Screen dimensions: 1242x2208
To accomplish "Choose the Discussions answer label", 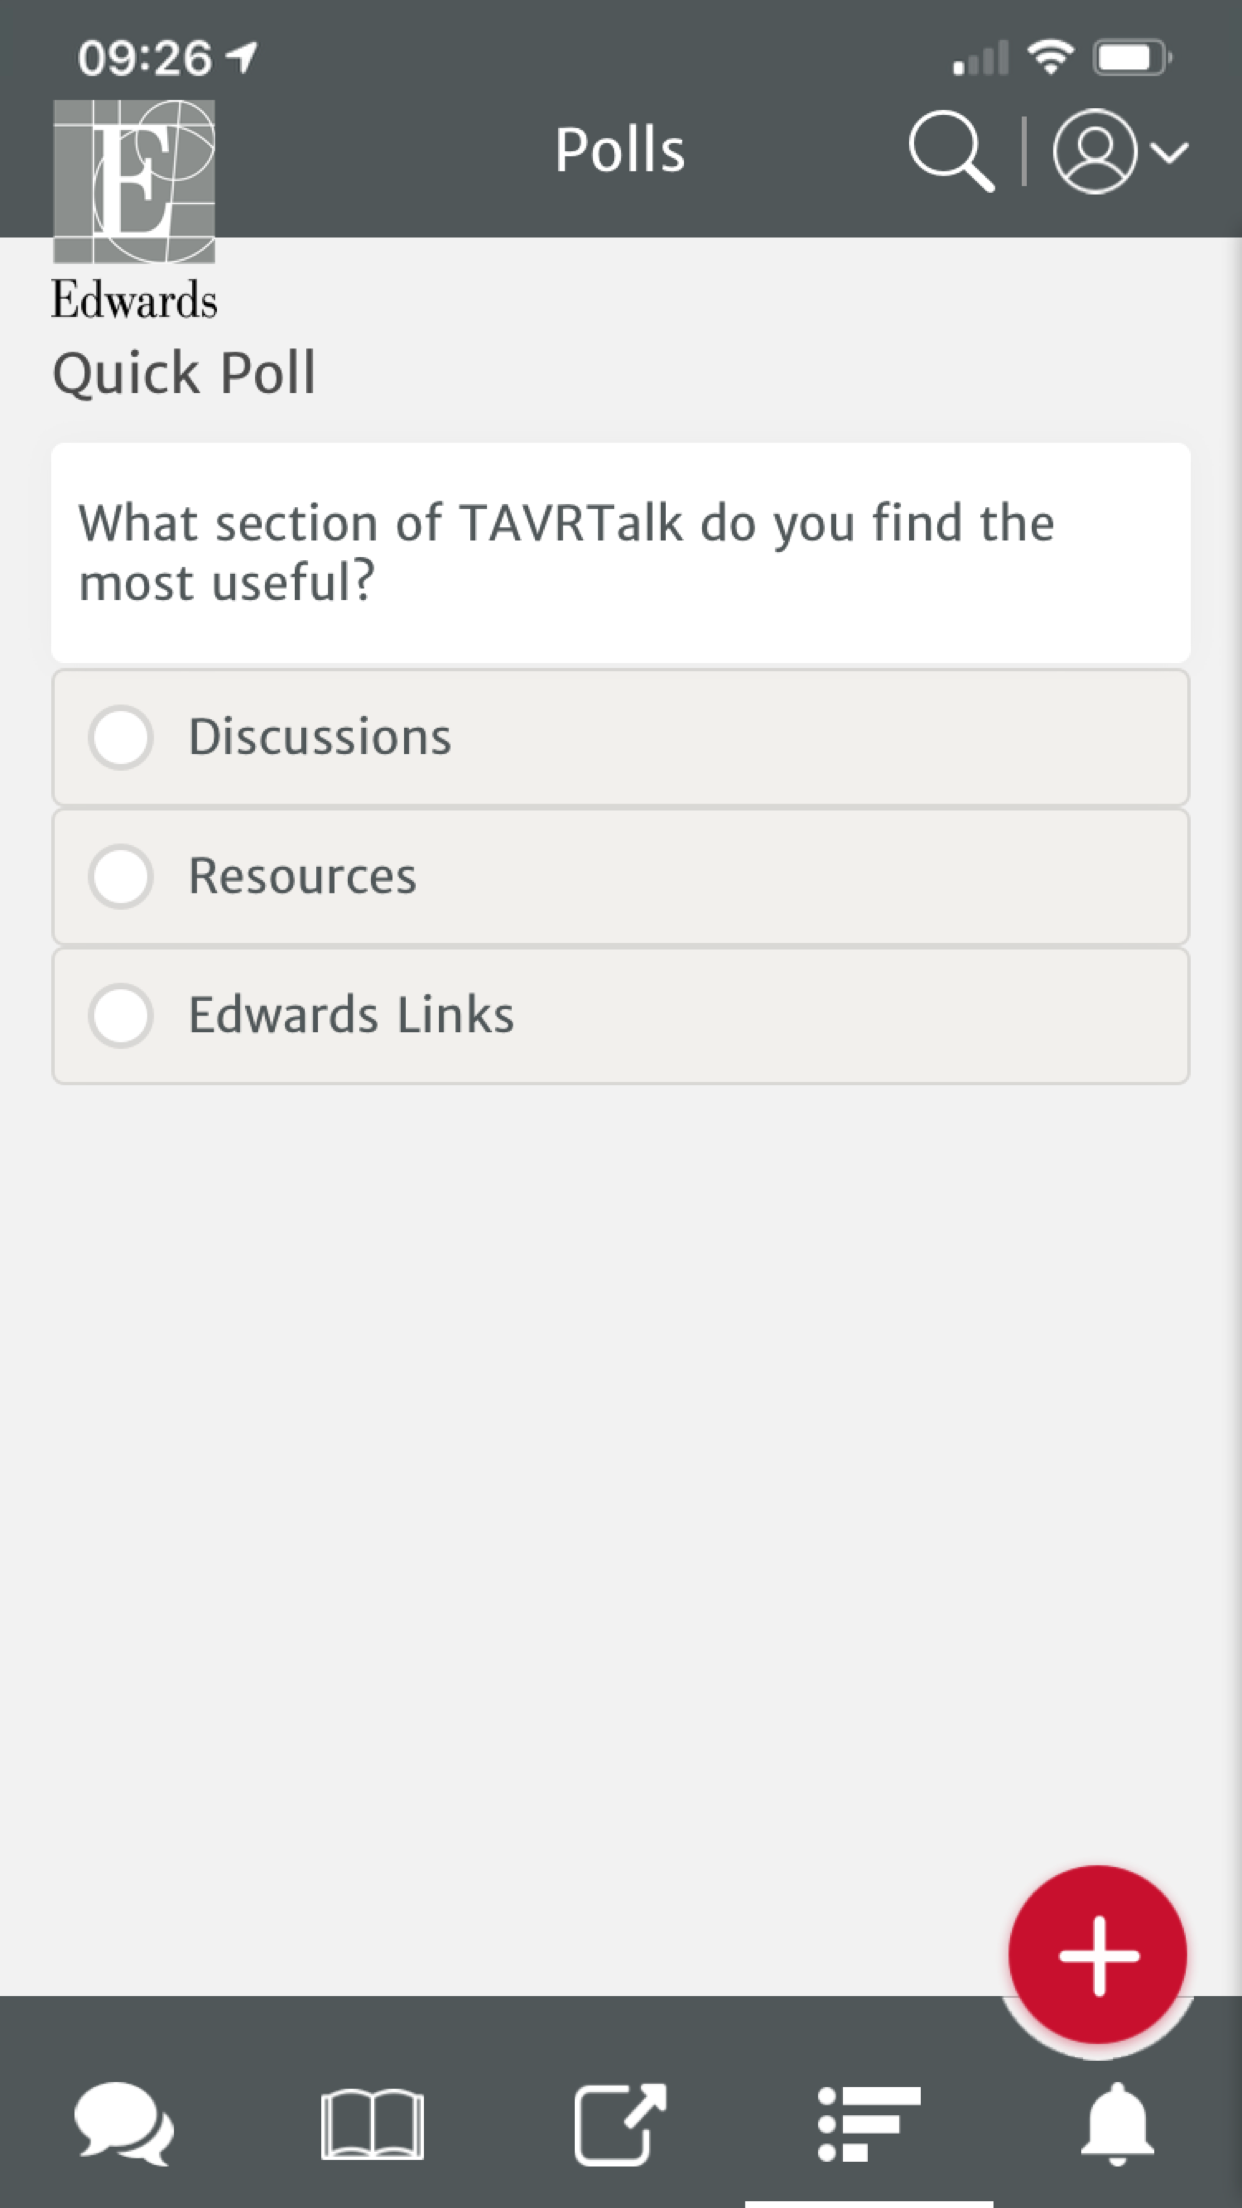I will pyautogui.click(x=320, y=737).
